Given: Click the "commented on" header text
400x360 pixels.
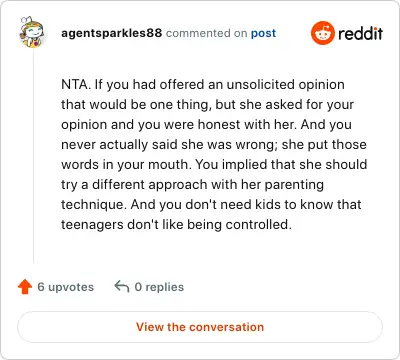Looking at the screenshot, I should (206, 33).
